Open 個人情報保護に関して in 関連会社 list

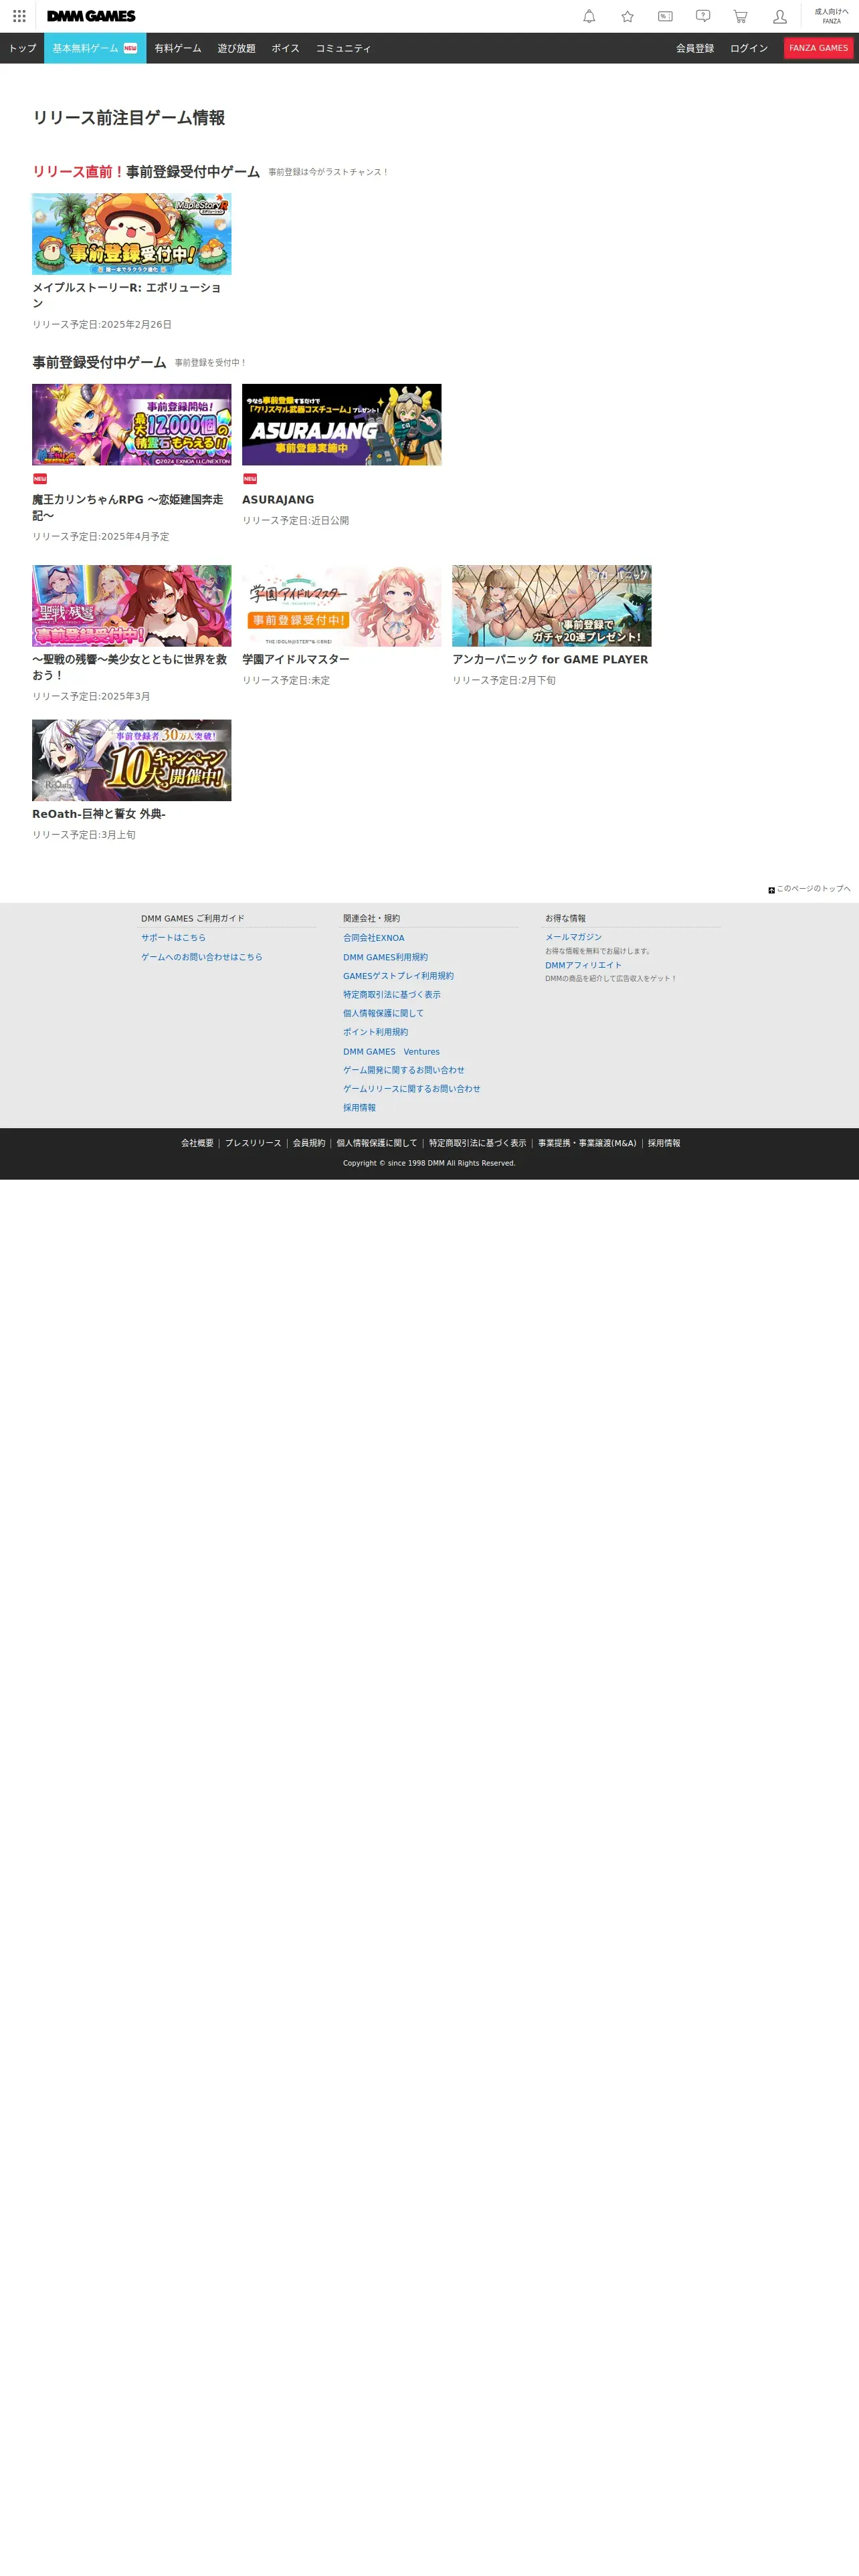pyautogui.click(x=383, y=1013)
